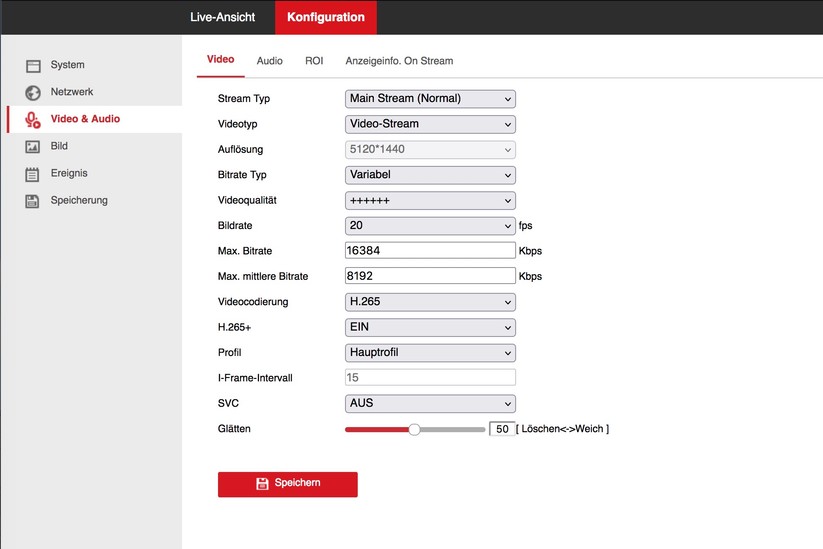
Task: Switch to the Audio tab
Action: 269,61
